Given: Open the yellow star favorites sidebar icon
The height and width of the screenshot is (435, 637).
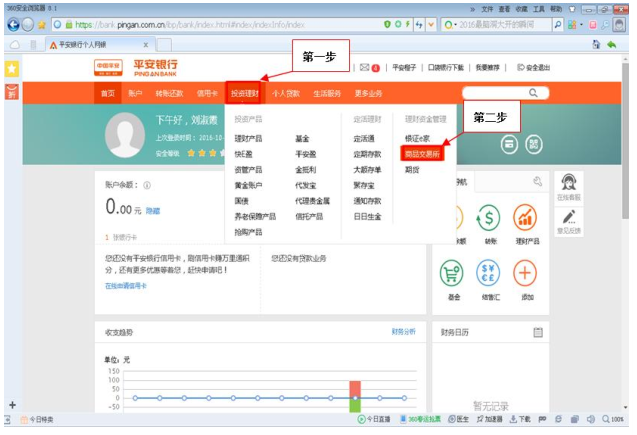Looking at the screenshot, I should (x=12, y=69).
